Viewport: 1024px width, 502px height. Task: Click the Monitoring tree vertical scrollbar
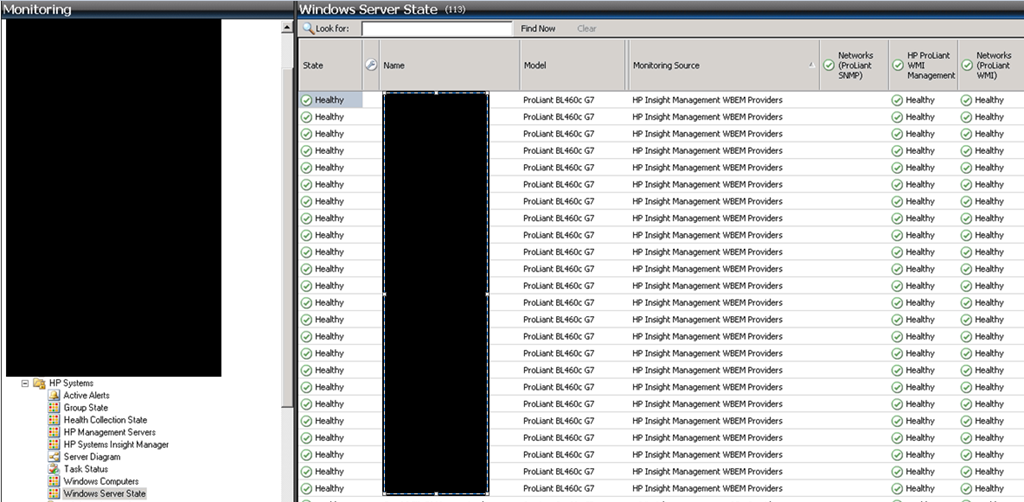(x=288, y=200)
